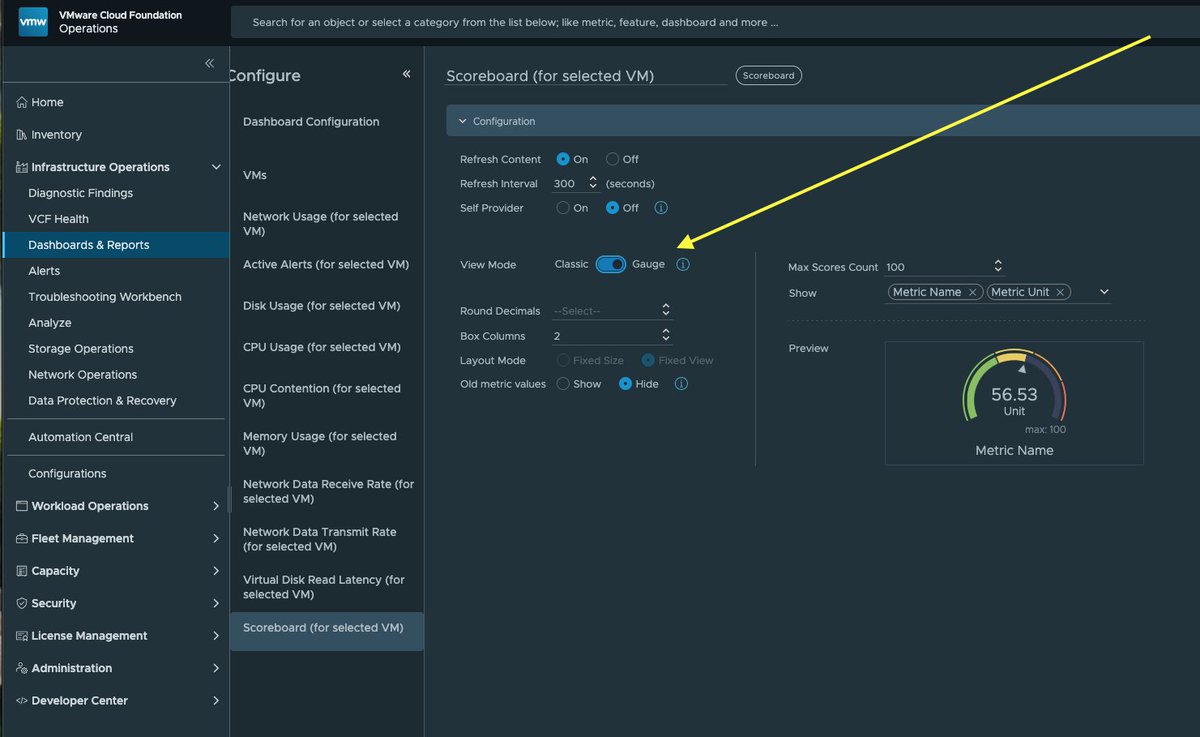
Task: Expand Fleet Management menu
Action: point(216,538)
